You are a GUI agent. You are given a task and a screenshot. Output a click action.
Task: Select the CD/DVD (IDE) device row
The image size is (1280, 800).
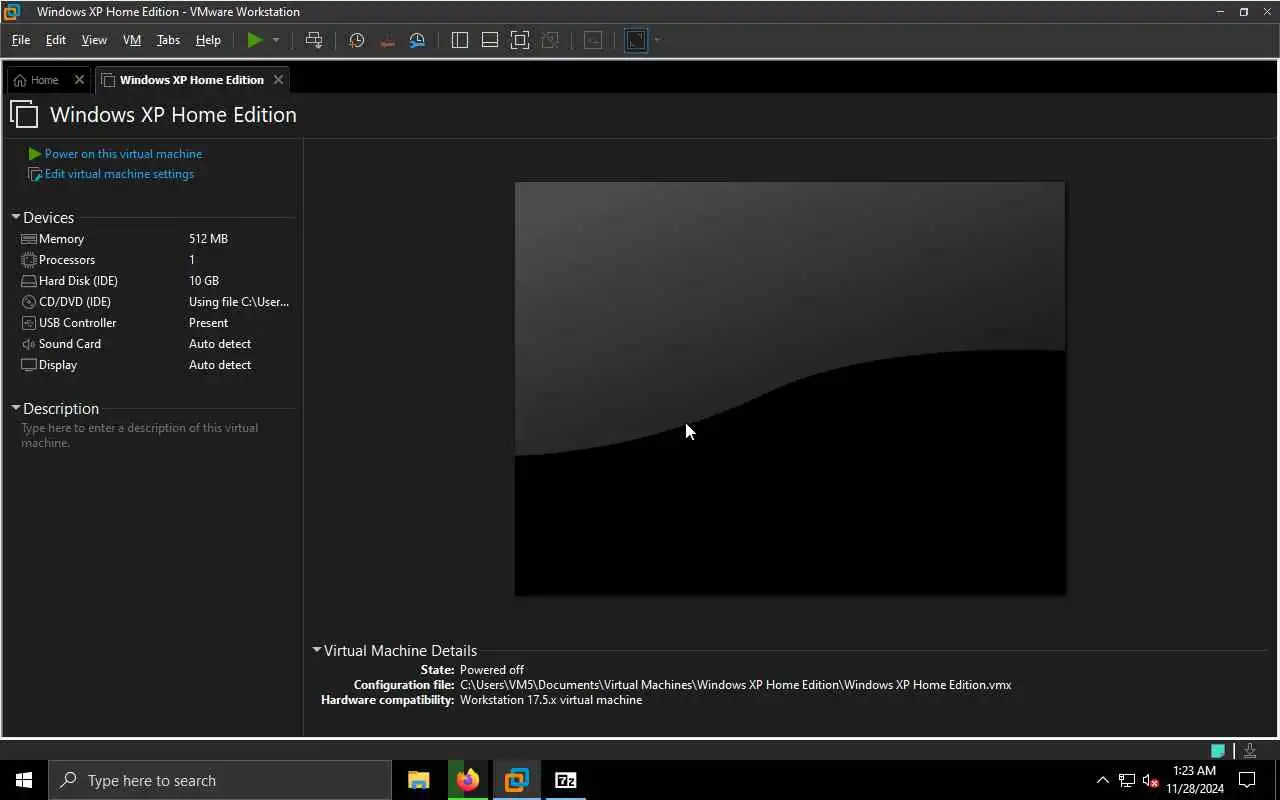pyautogui.click(x=155, y=302)
